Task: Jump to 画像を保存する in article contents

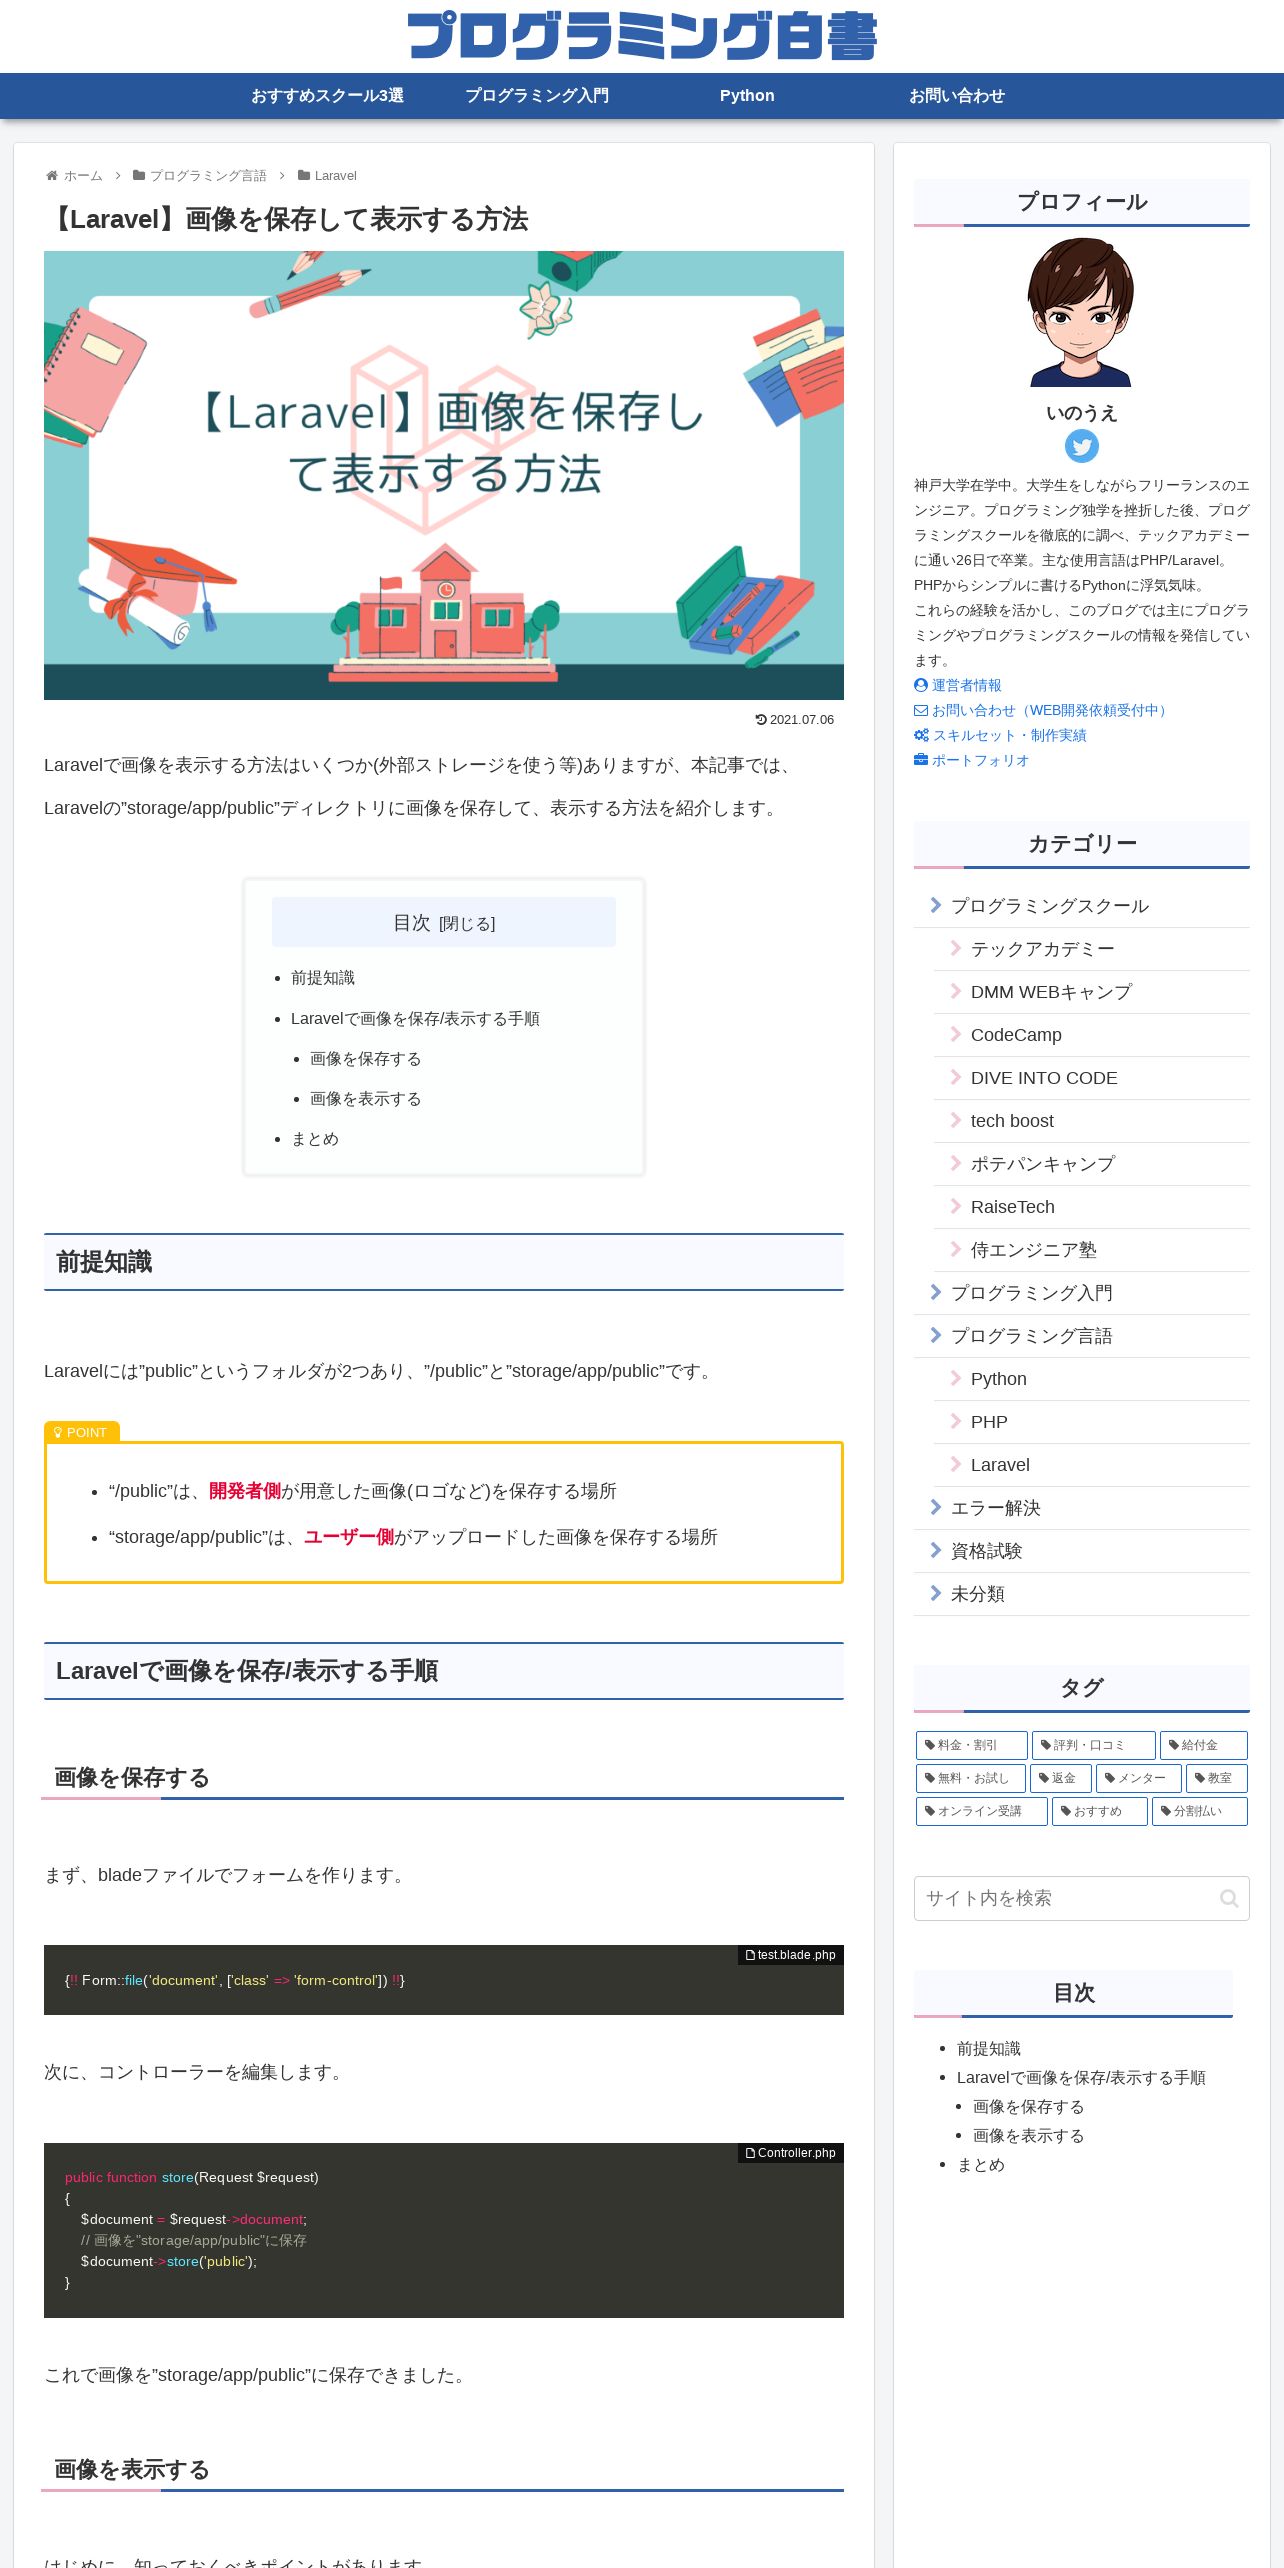Action: pyautogui.click(x=366, y=1059)
